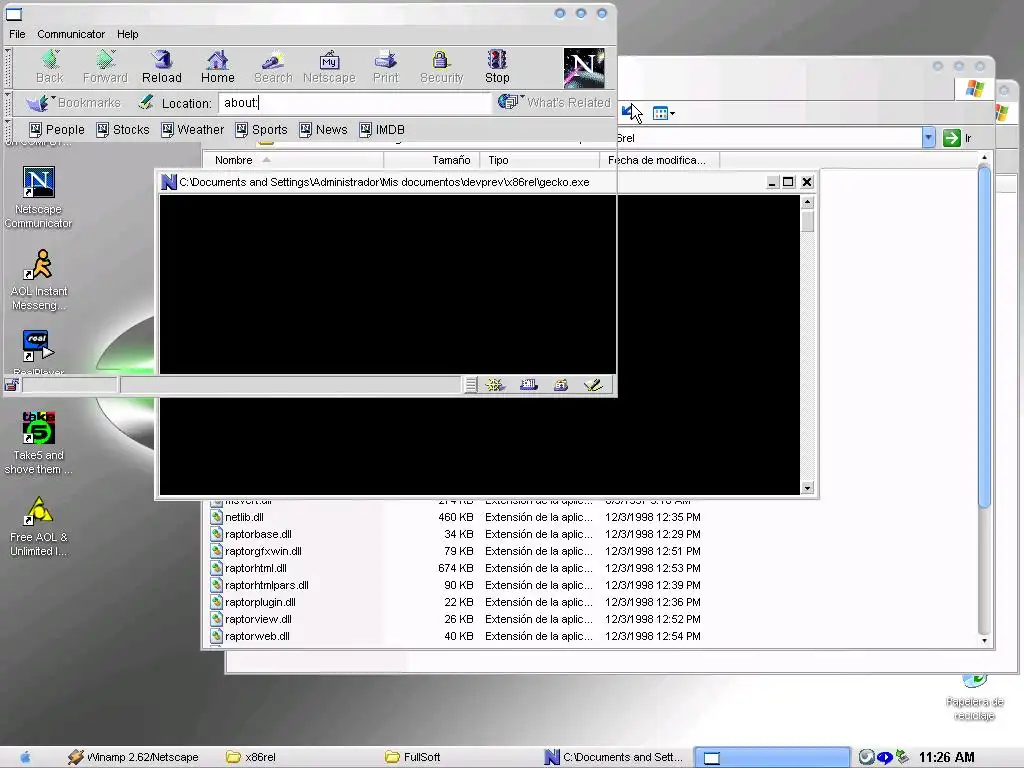Open the Views dropdown in Explorer toolbar
The height and width of the screenshot is (768, 1024).
click(664, 114)
